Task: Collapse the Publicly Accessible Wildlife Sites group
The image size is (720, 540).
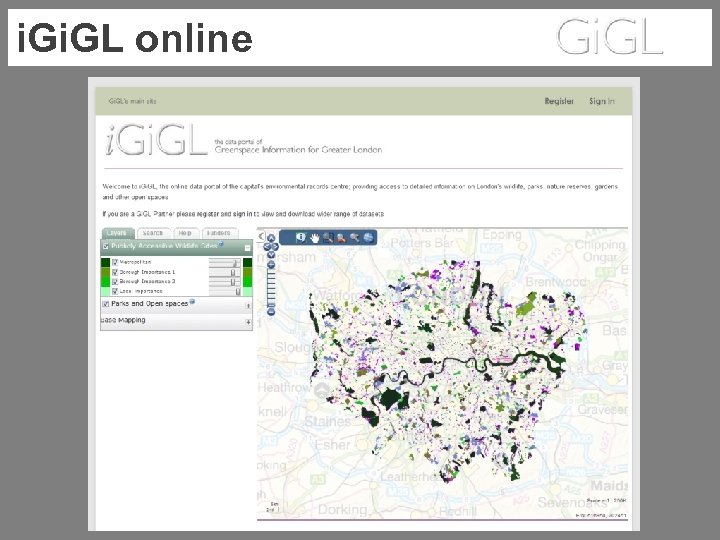Action: 248,248
